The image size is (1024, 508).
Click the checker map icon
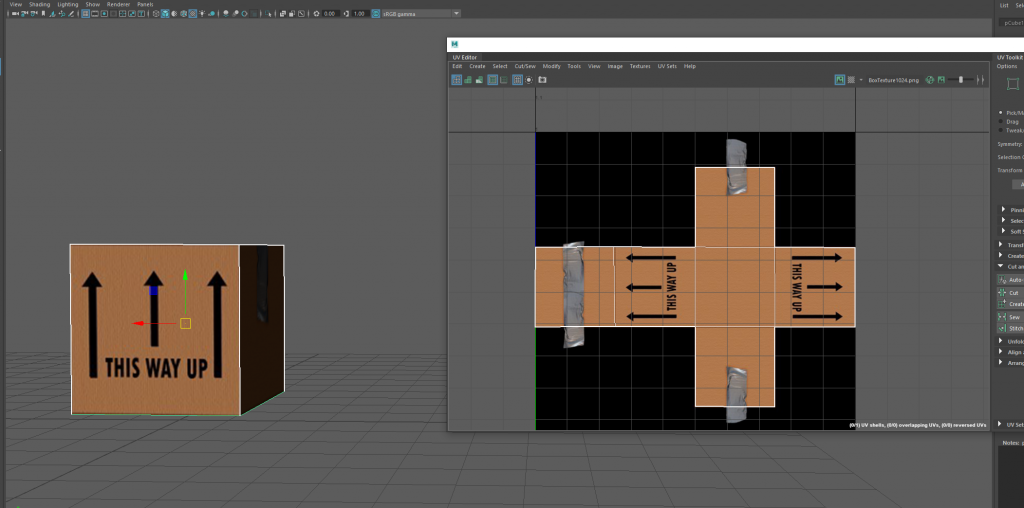pos(851,79)
